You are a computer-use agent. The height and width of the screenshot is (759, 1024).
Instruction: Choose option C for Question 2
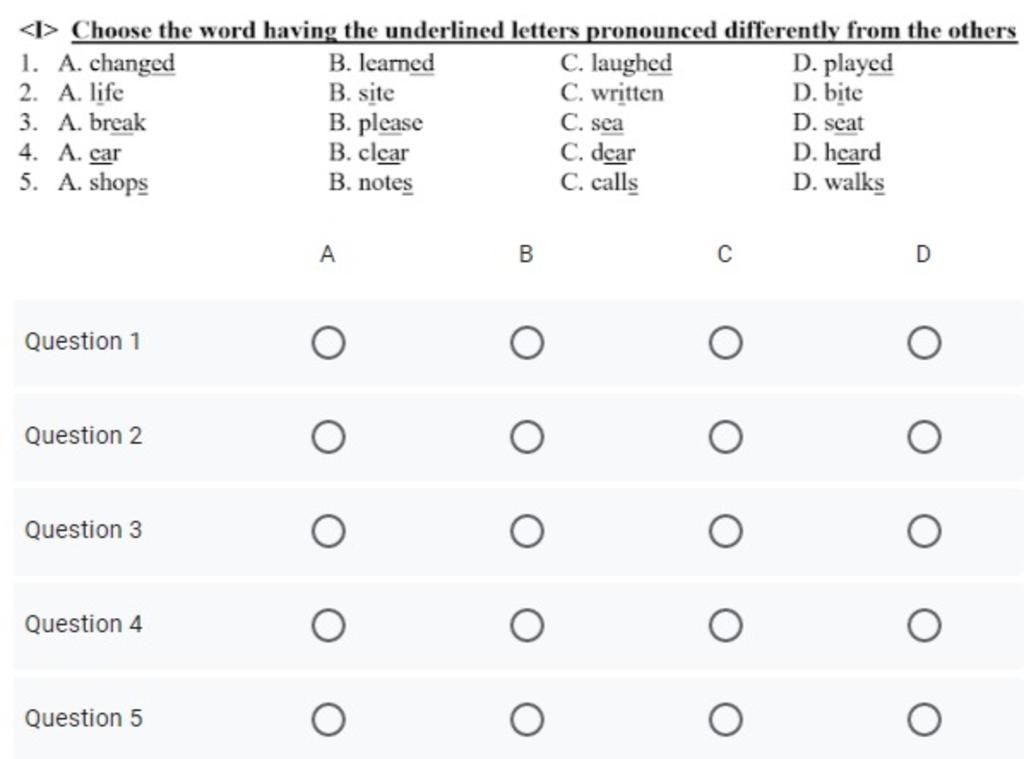(725, 437)
